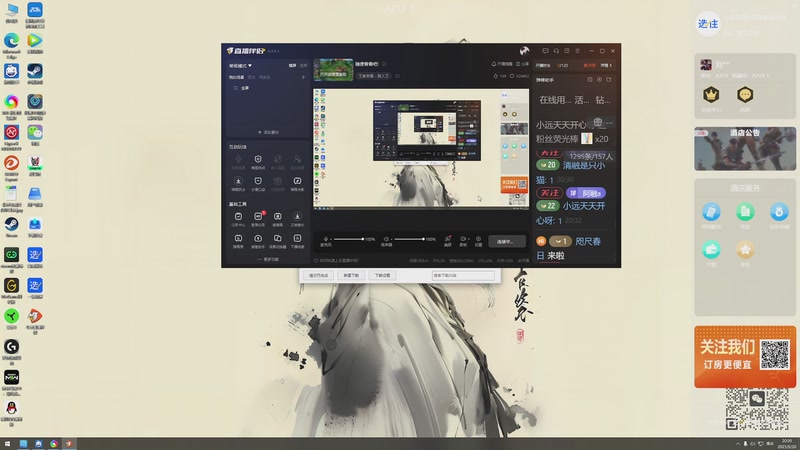Viewport: 800px width, 450px height.
Task: Click the share (分享) button above the preview
Action: 522,64
